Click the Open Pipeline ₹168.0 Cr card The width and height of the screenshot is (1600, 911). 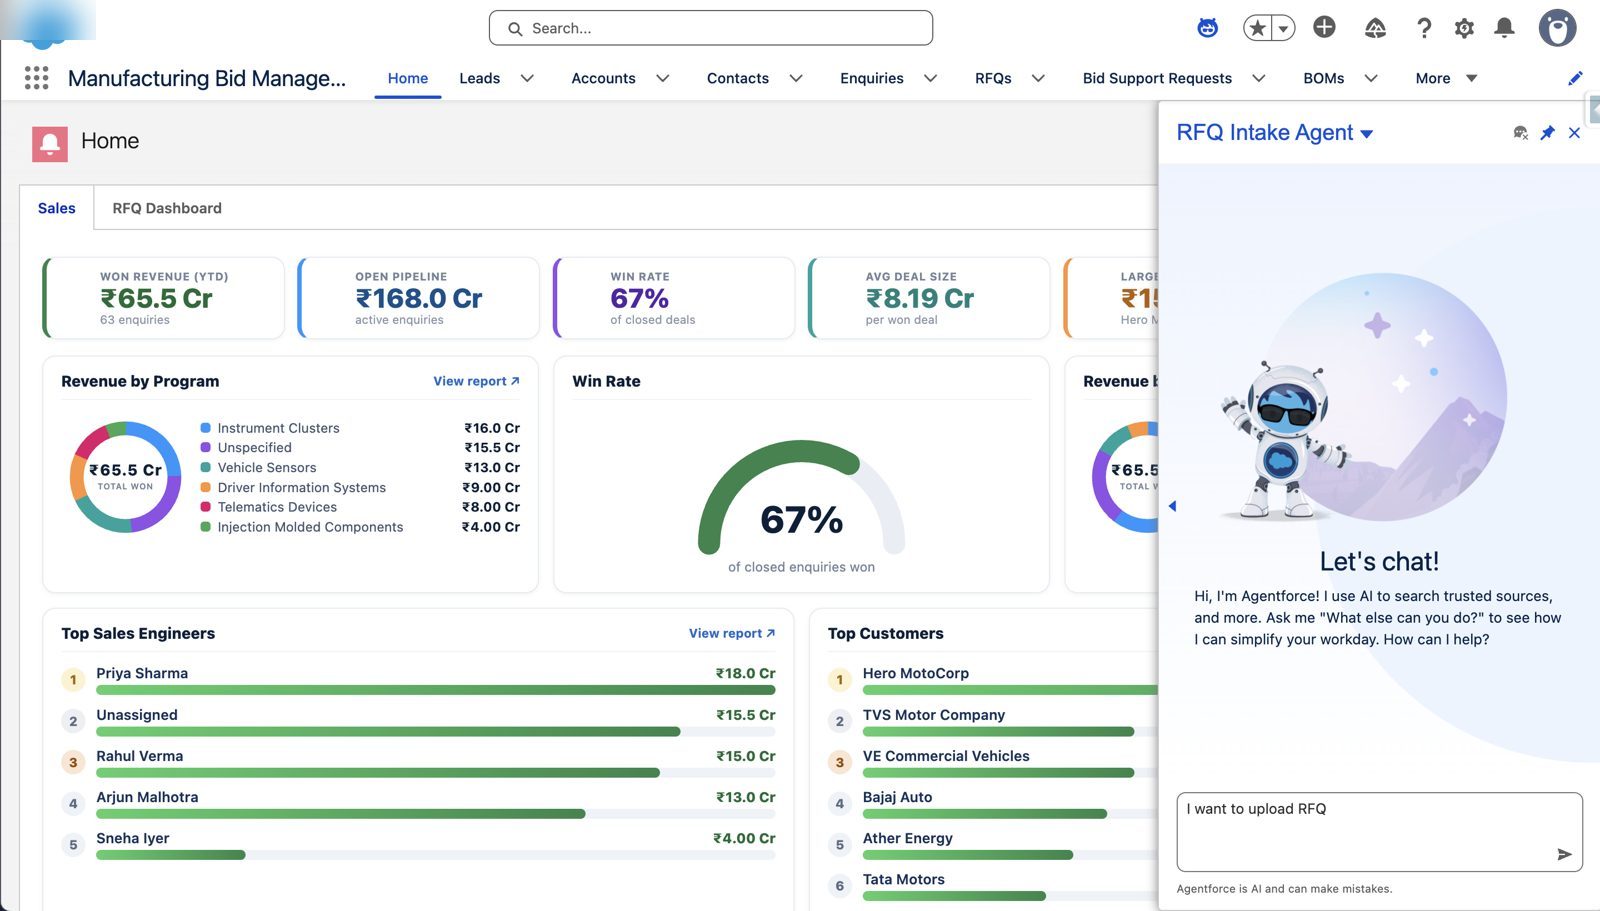tap(419, 298)
